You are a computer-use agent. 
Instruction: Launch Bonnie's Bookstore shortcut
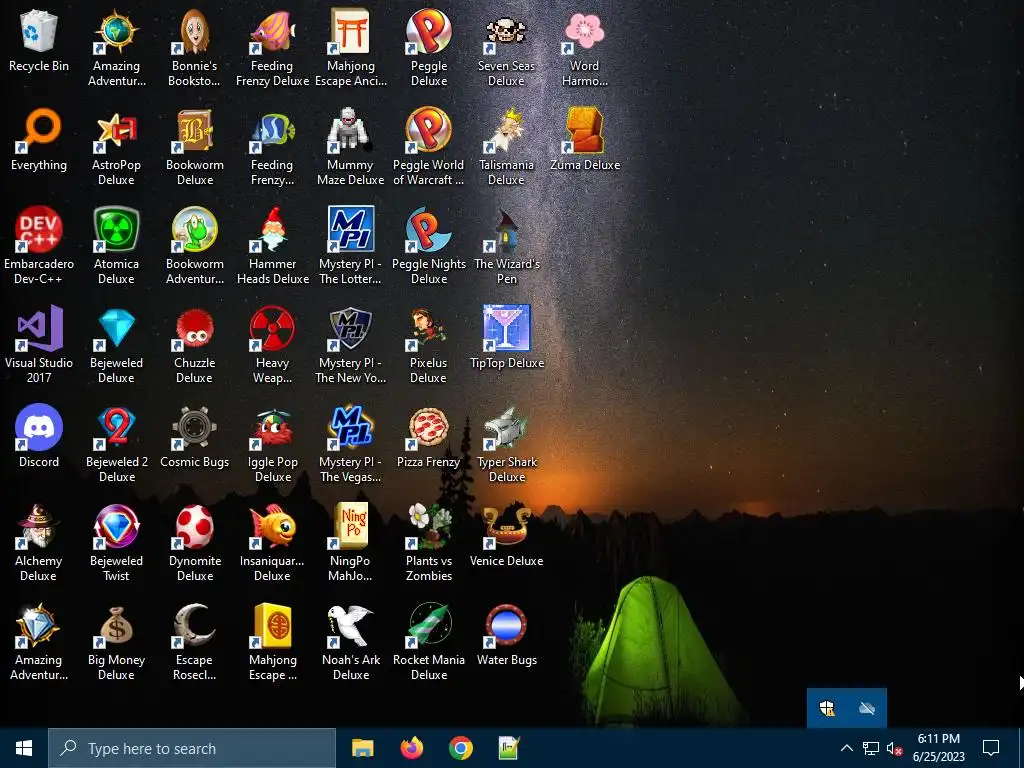[x=195, y=31]
